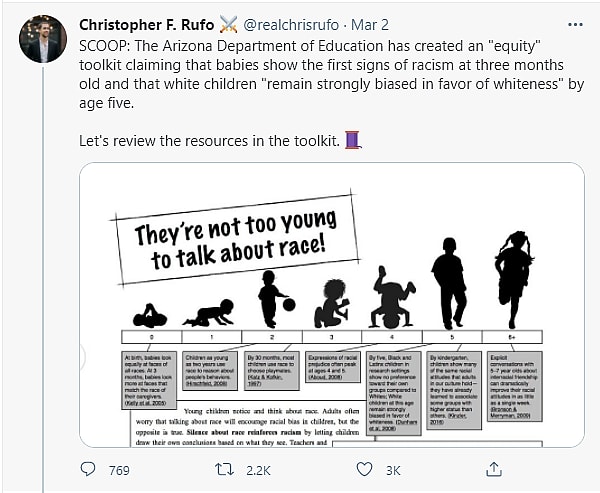The height and width of the screenshot is (493, 600).
Task: Open the three-dot more options menu
Action: (573, 23)
